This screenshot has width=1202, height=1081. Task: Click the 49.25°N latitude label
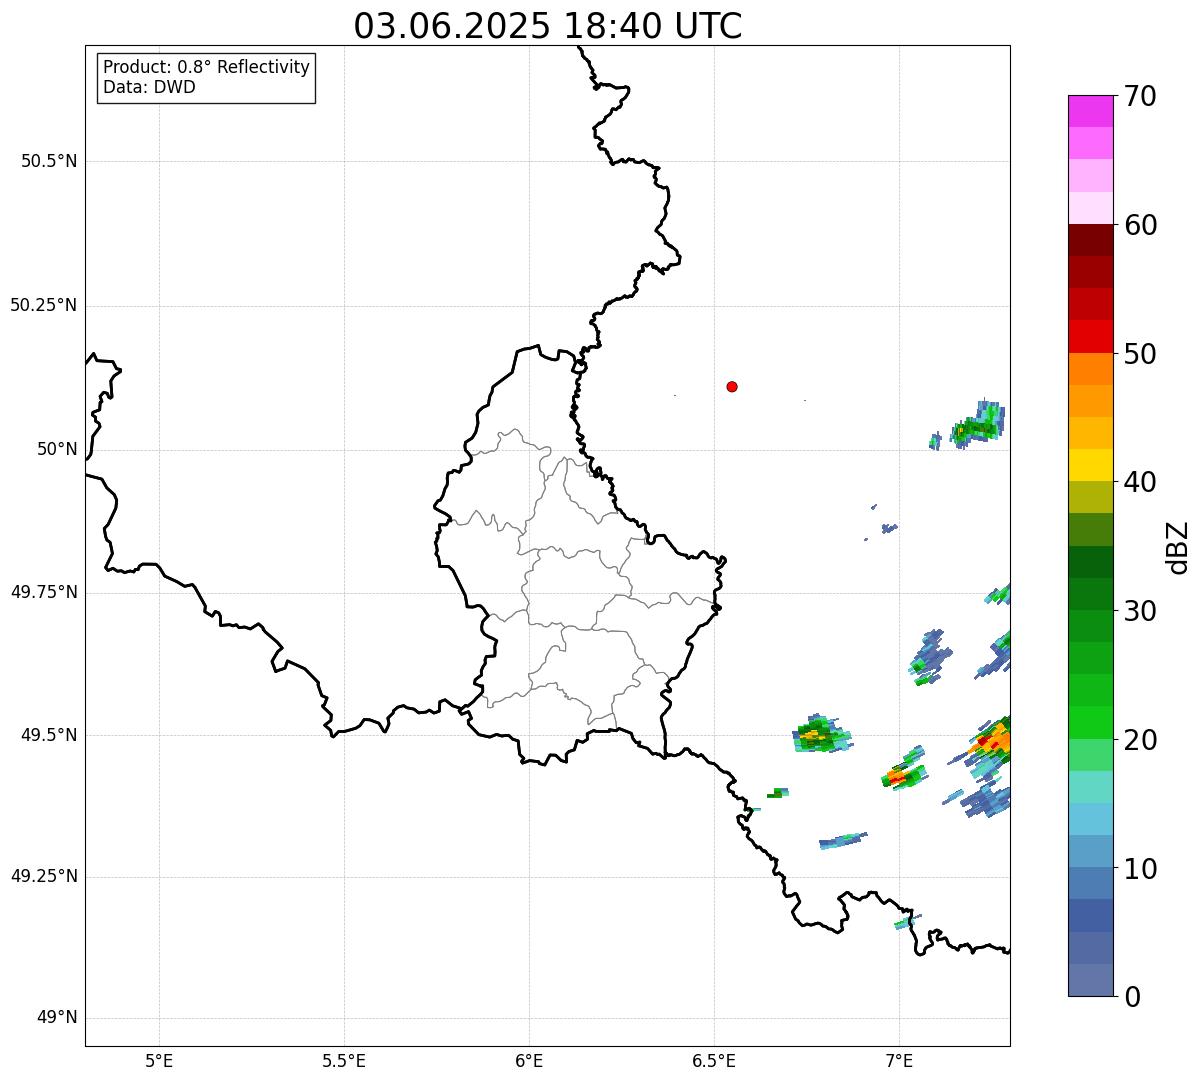tap(44, 876)
